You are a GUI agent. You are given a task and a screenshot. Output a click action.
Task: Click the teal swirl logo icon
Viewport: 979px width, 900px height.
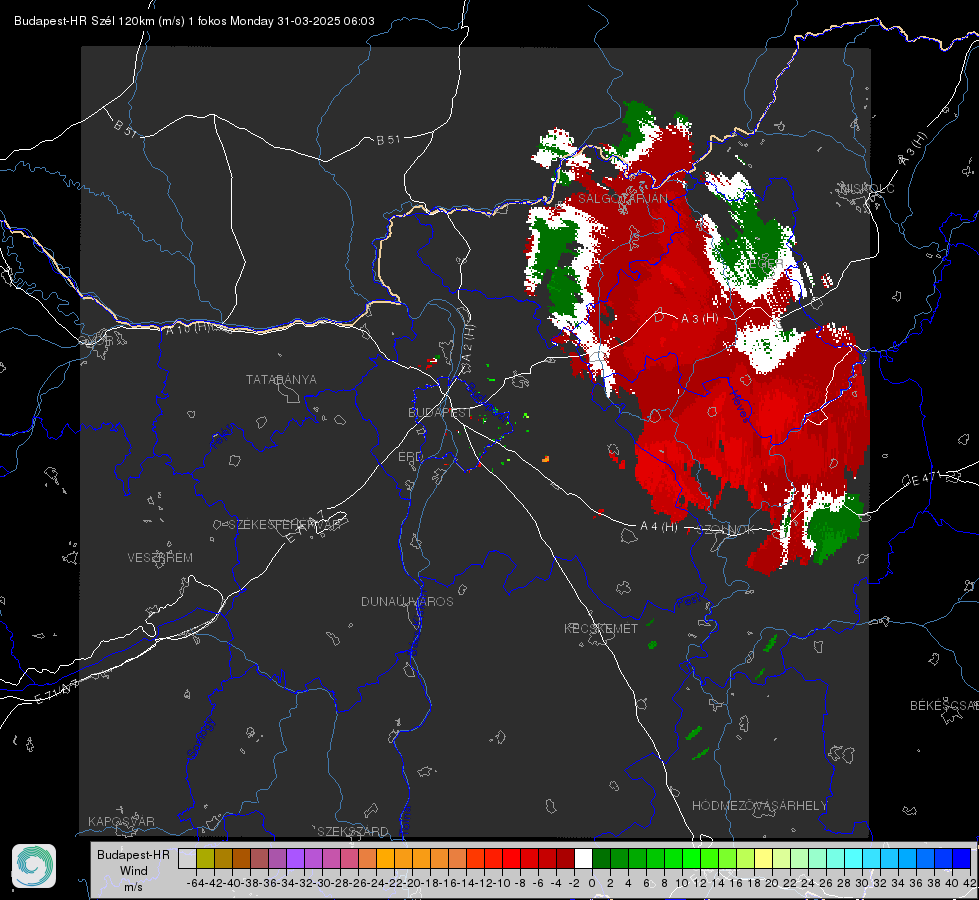tap(34, 866)
